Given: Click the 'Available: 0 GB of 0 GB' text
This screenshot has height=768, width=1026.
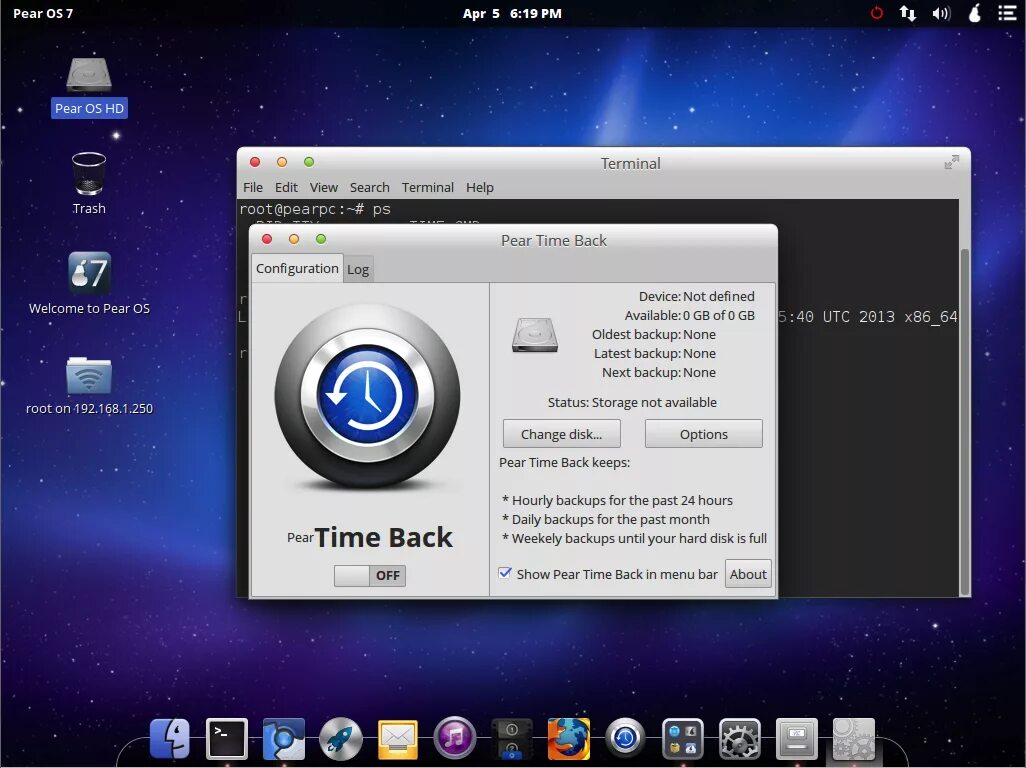Looking at the screenshot, I should [690, 315].
